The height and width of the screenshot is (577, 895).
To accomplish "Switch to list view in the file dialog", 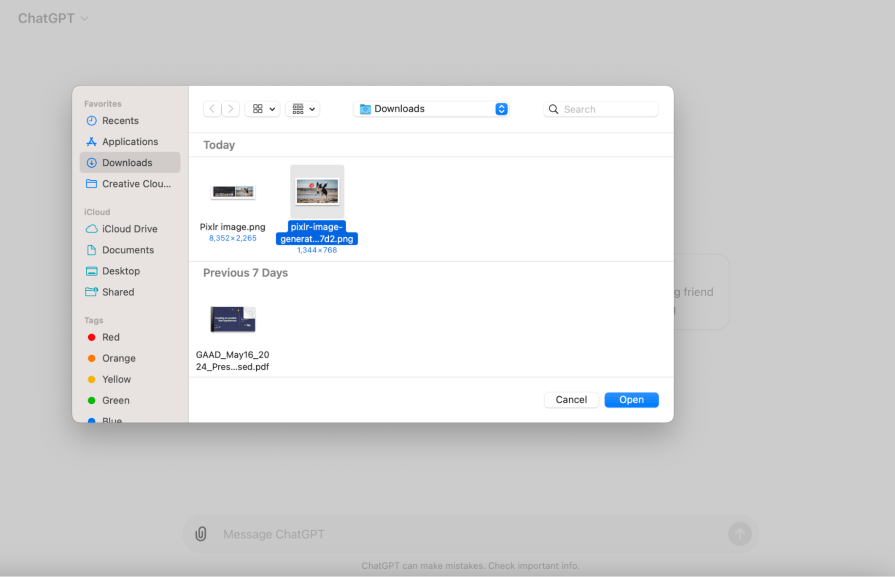I will tap(297, 108).
